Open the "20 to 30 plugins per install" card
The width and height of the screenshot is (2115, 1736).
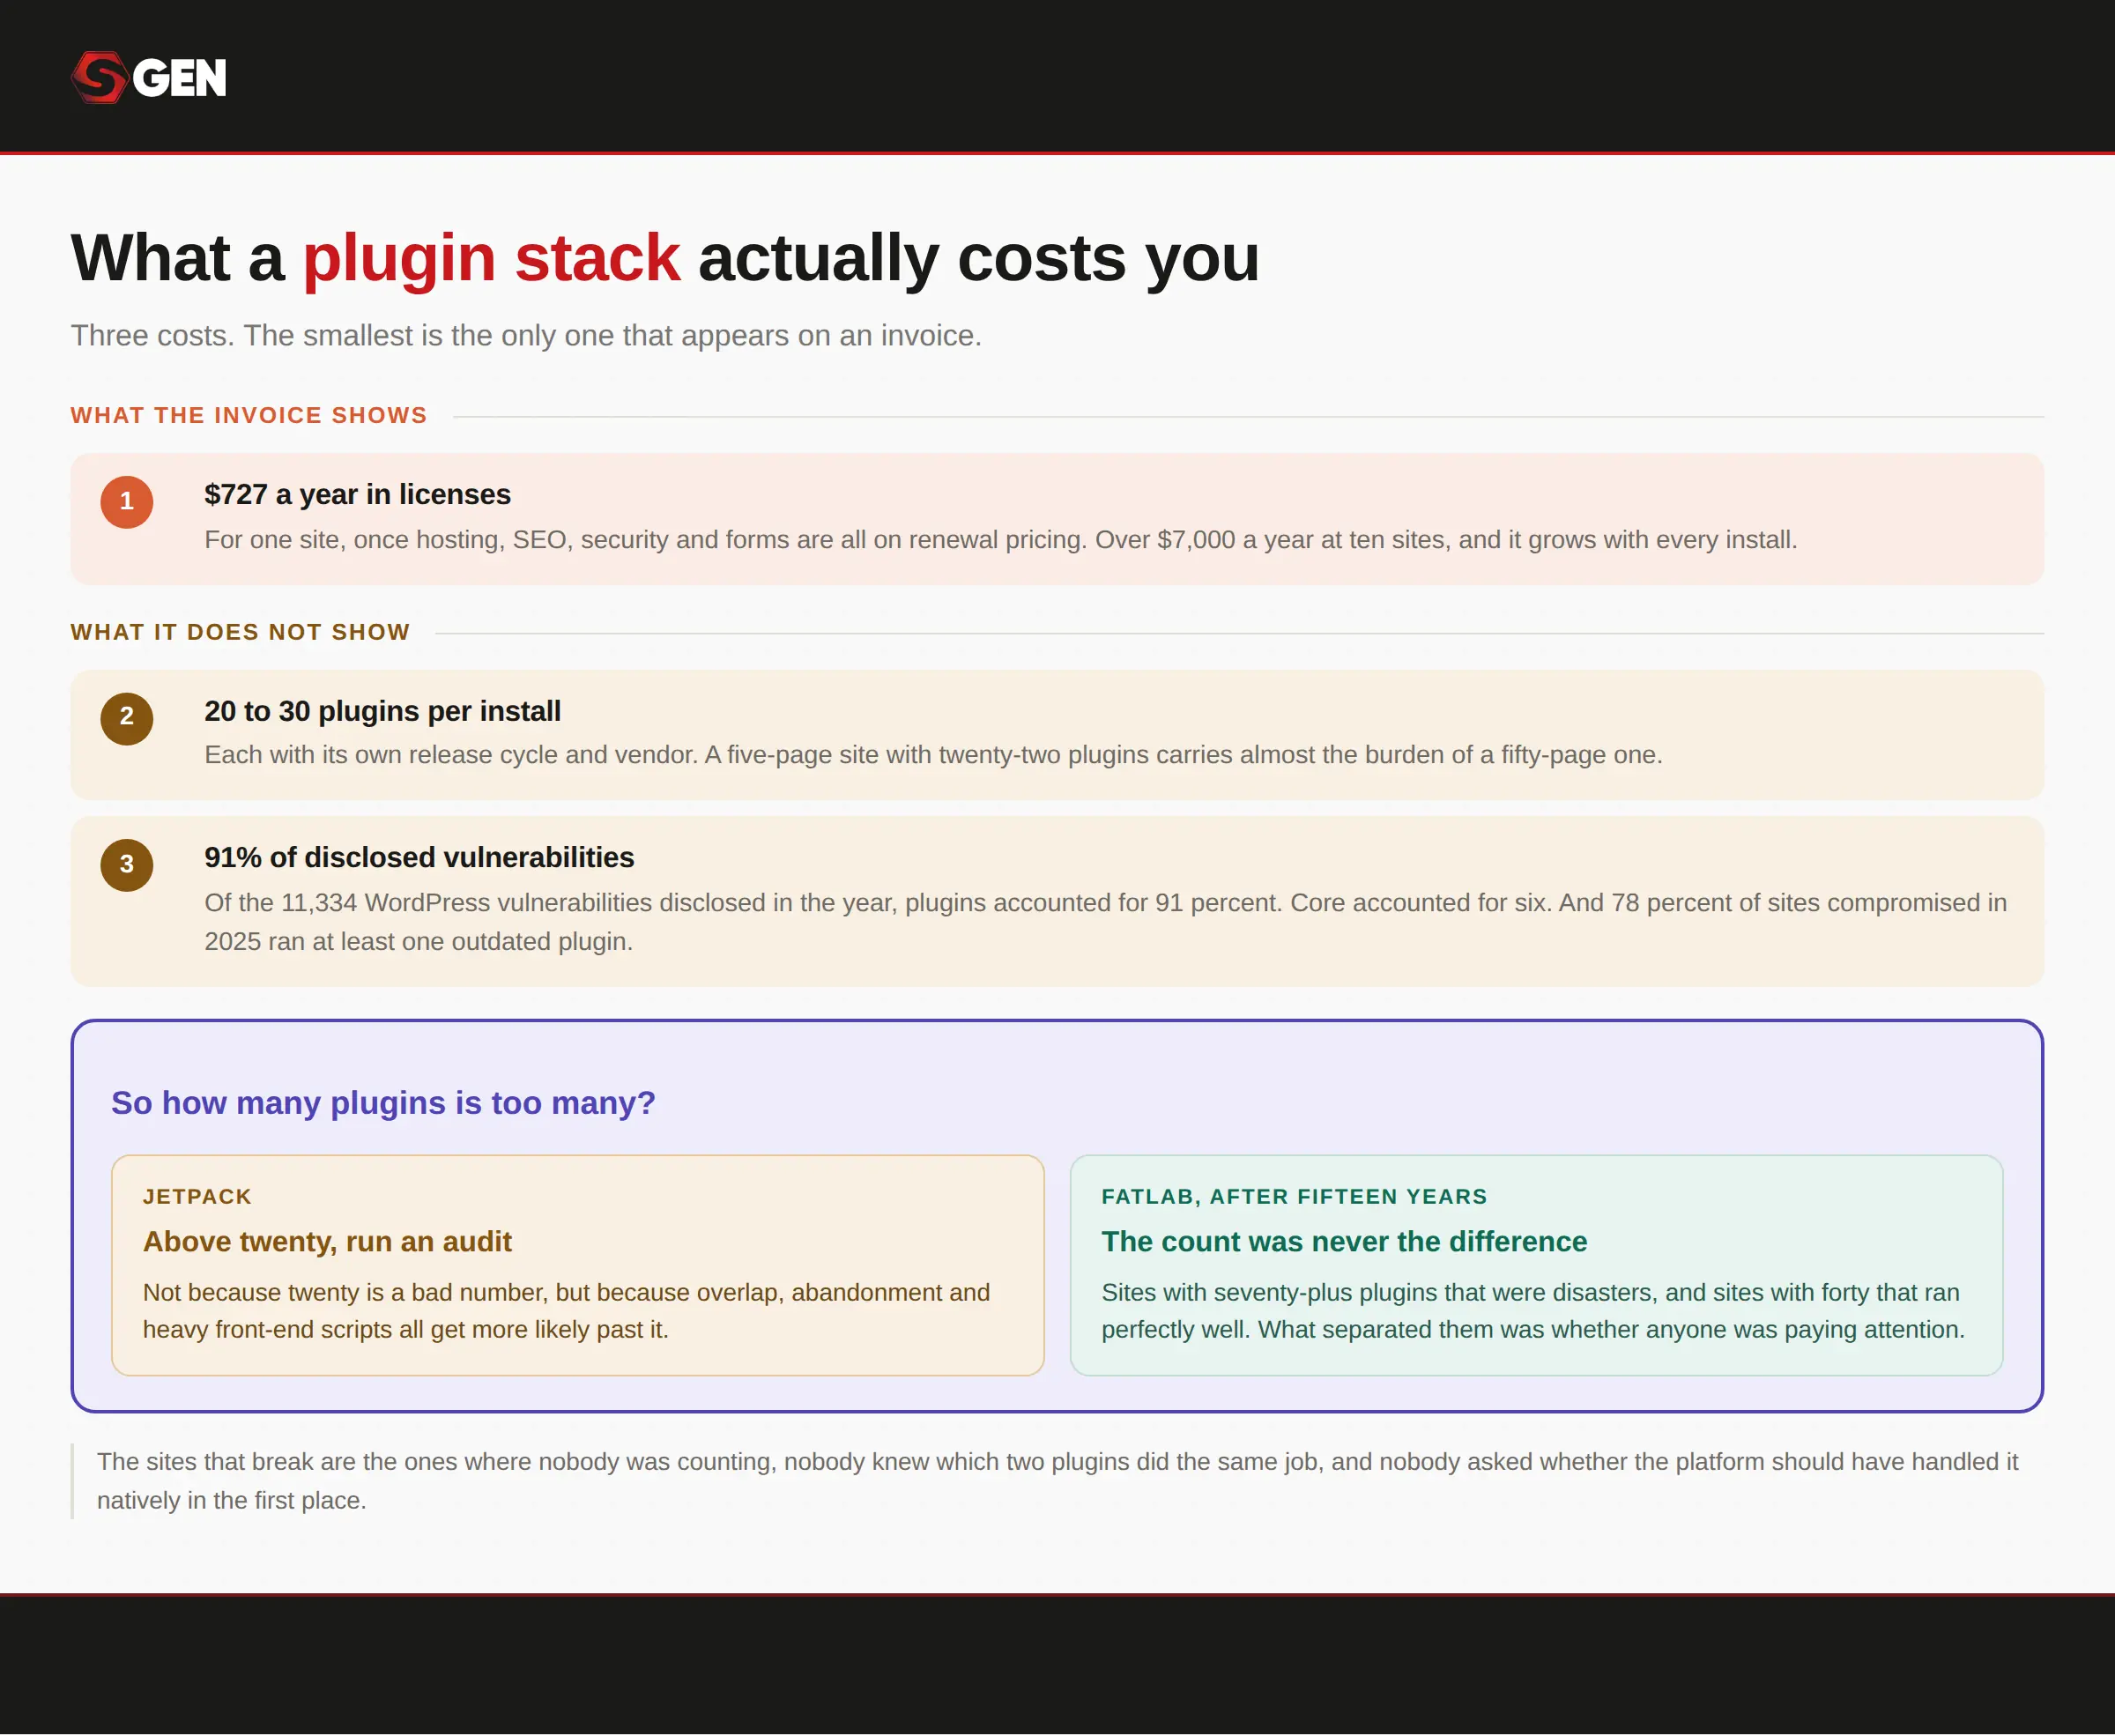click(x=1057, y=735)
